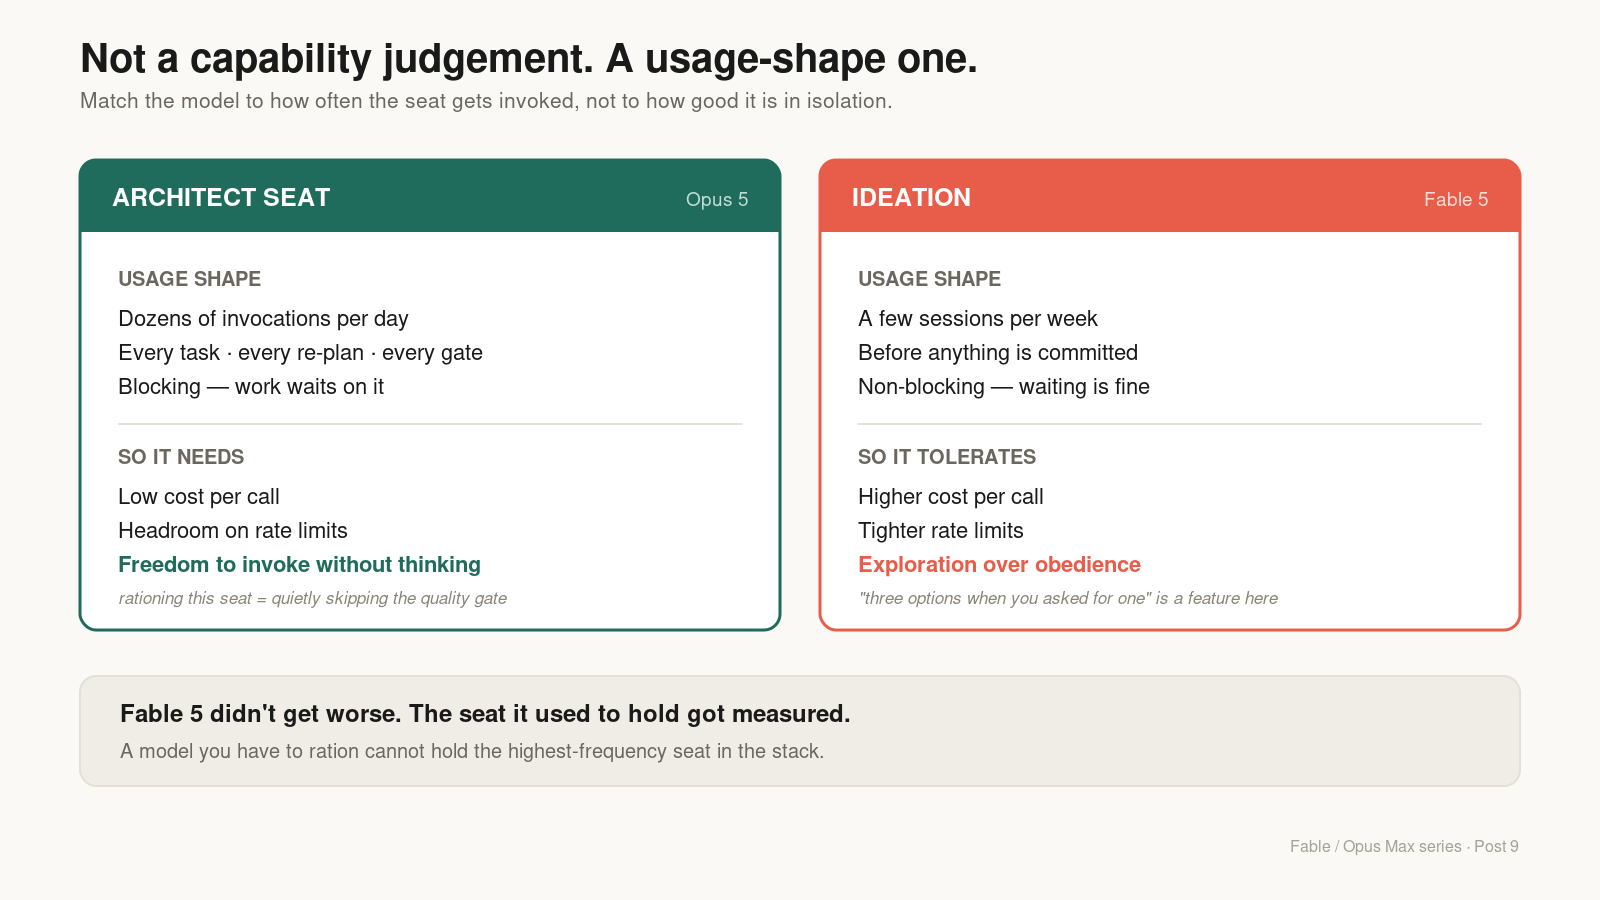This screenshot has width=1600, height=900.
Task: Select the bold callout "Fable 5 didn't get worse."
Action: coord(485,714)
